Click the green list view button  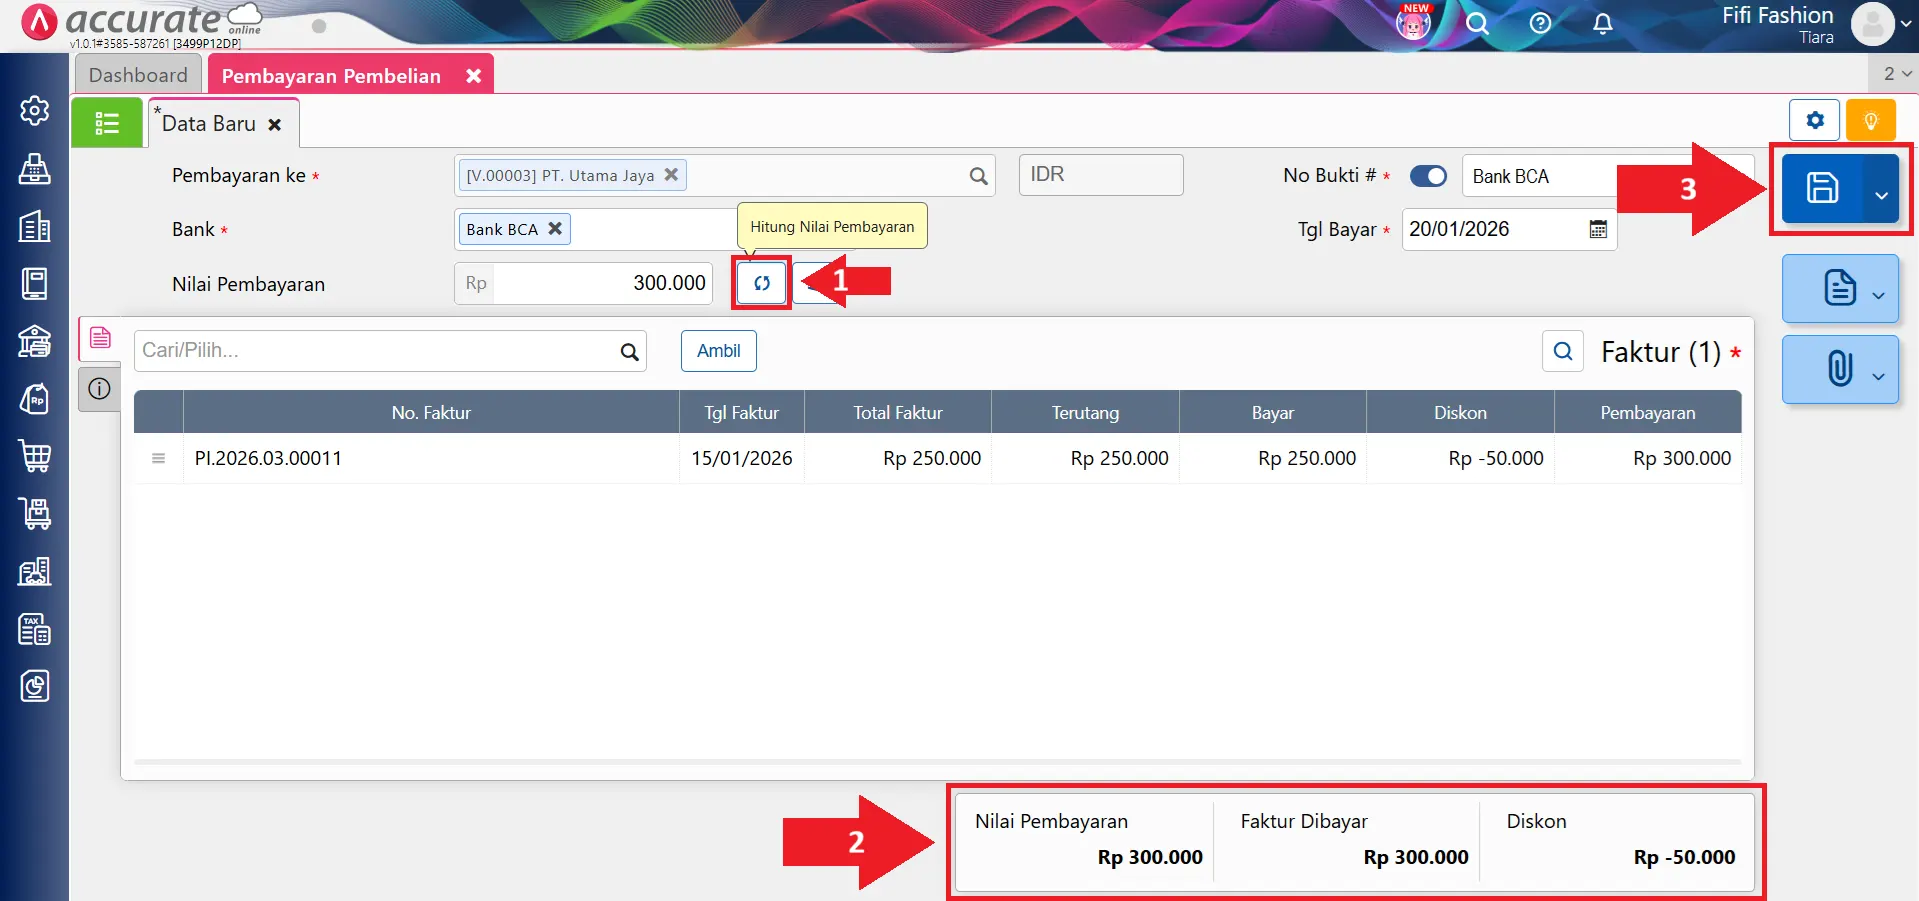(x=107, y=123)
